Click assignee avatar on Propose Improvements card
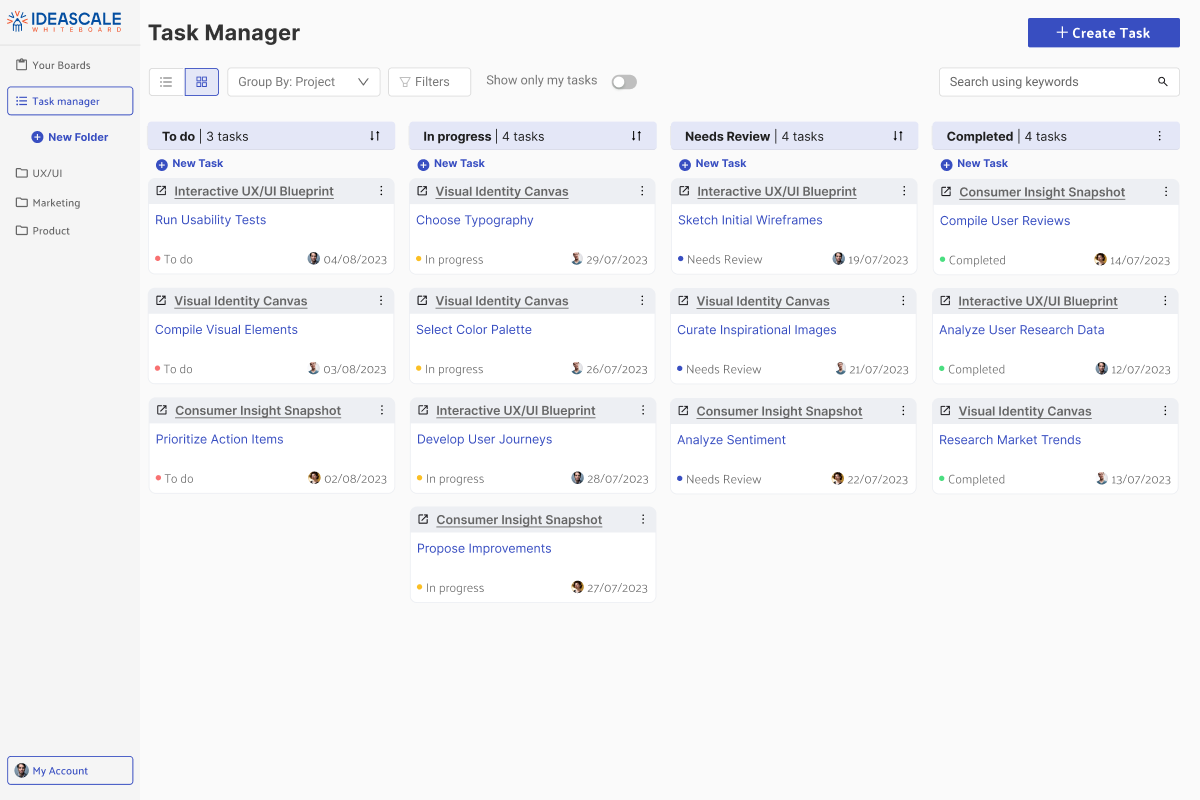The image size is (1200, 800). pos(577,588)
